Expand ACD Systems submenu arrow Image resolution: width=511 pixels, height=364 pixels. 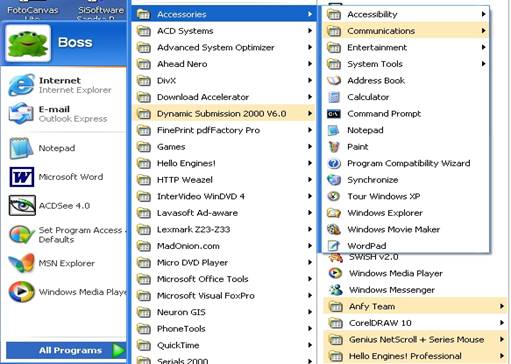310,31
